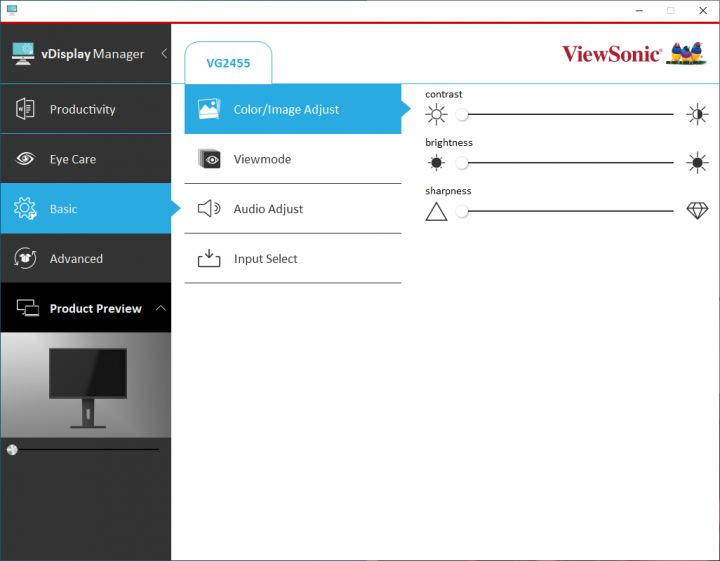720x561 pixels.
Task: Click the Audio Adjust speaker icon
Action: pos(209,208)
